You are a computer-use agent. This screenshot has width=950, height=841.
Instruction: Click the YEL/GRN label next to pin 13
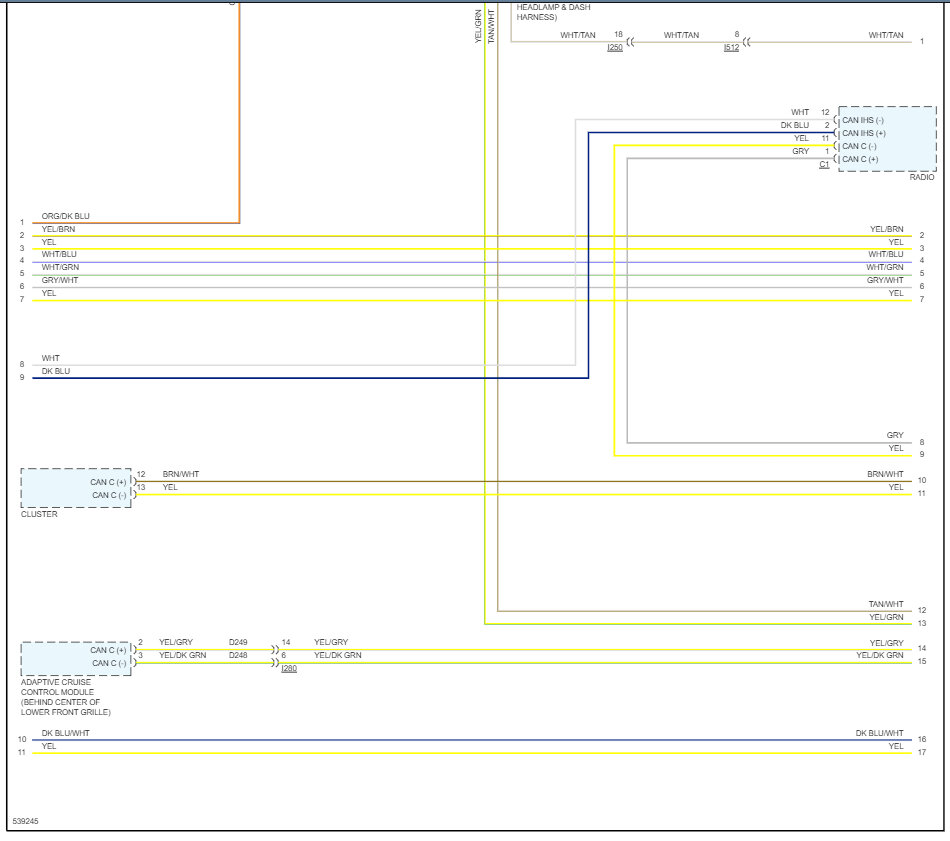[x=886, y=617]
